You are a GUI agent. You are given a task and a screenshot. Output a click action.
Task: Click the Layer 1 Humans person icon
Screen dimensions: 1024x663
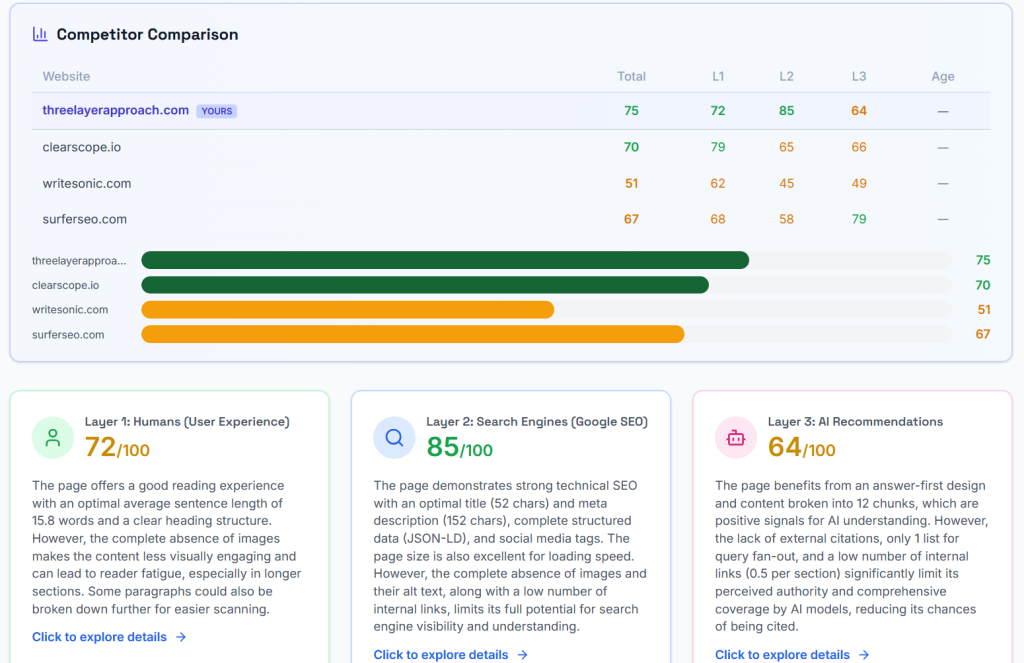[53, 438]
